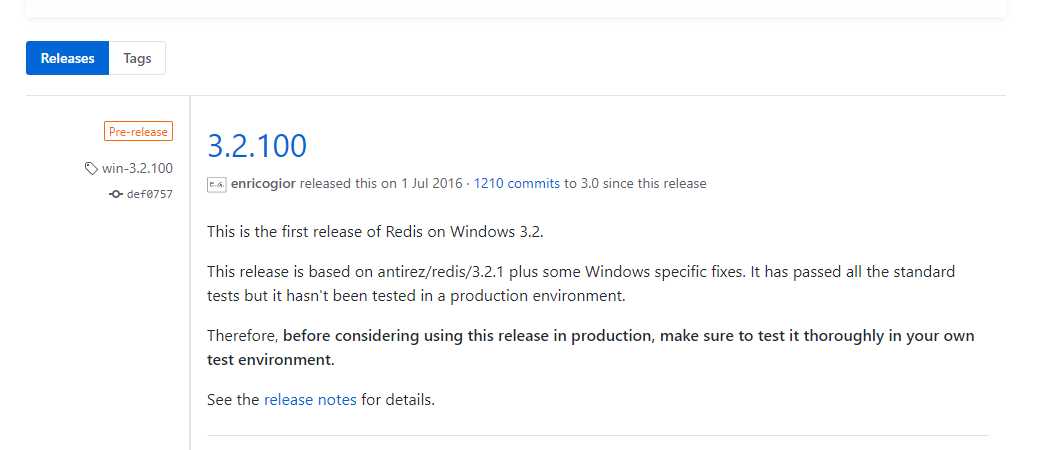Image resolution: width=1045 pixels, height=450 pixels.
Task: Click the bold production warning text
Action: point(628,336)
